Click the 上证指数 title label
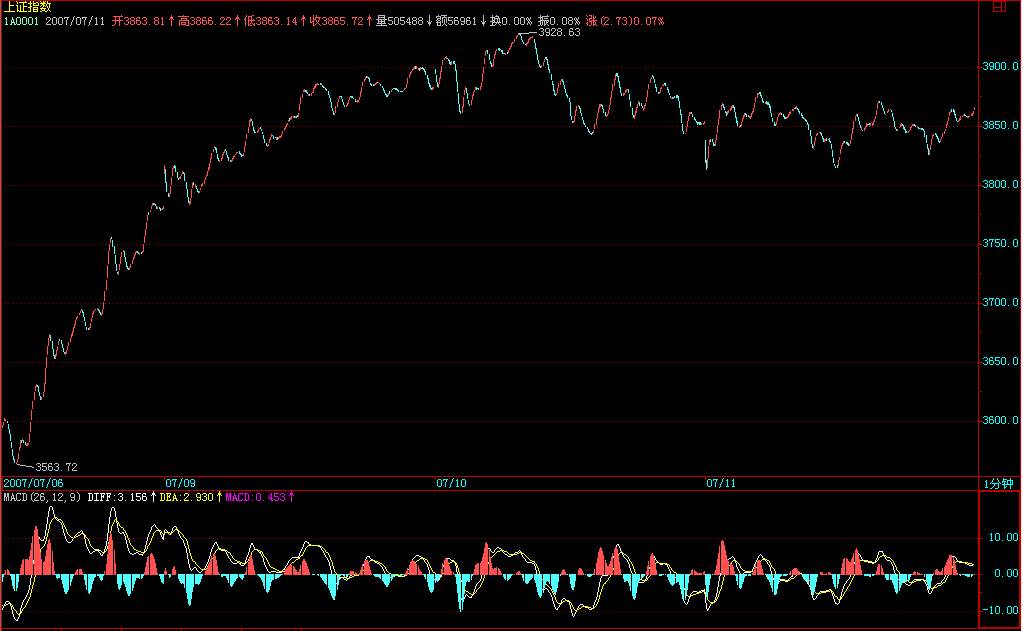 point(25,7)
